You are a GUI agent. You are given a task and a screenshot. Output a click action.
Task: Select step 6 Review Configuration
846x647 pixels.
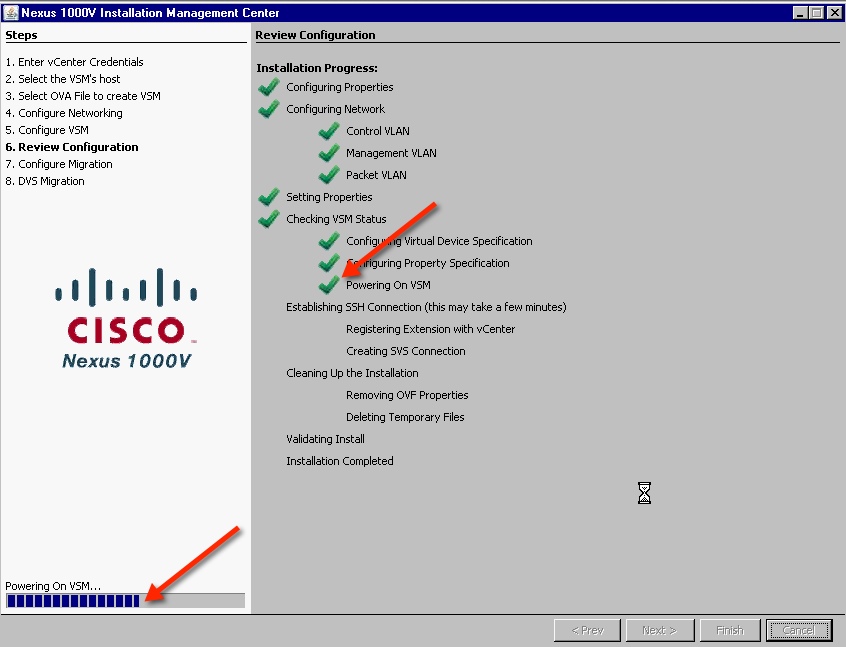click(72, 147)
